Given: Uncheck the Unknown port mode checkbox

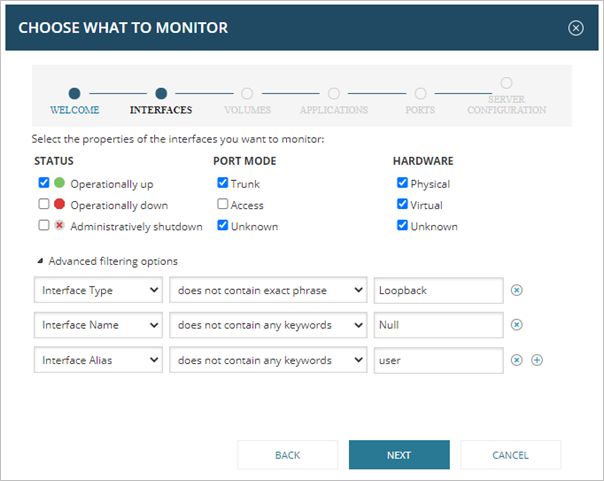Looking at the screenshot, I should coord(223,225).
